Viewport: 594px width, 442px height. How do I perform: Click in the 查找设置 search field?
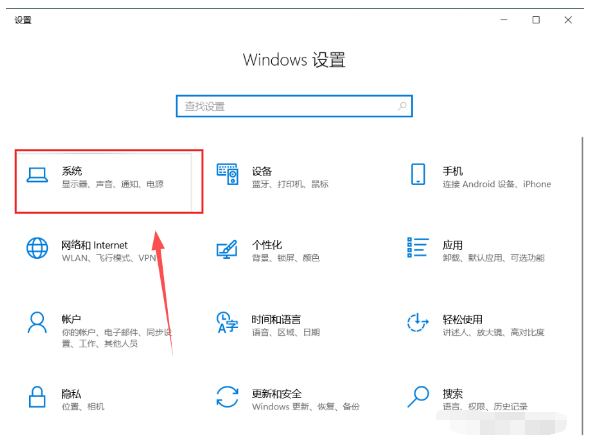(294, 106)
